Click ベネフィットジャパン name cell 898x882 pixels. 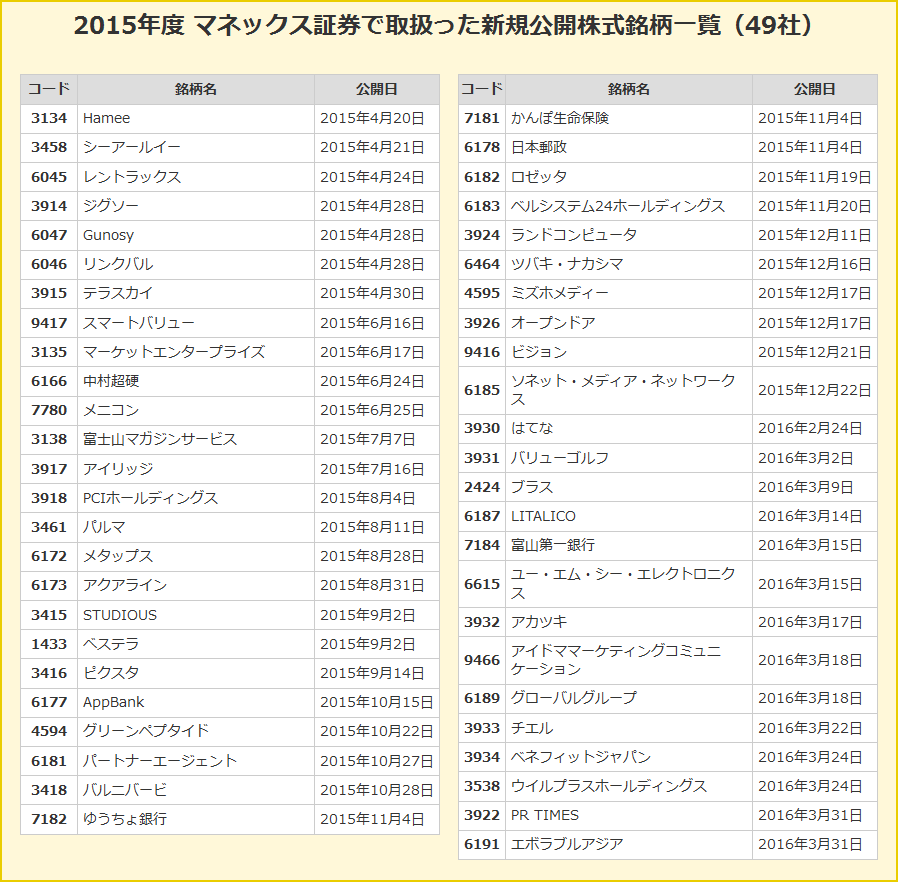[629, 758]
